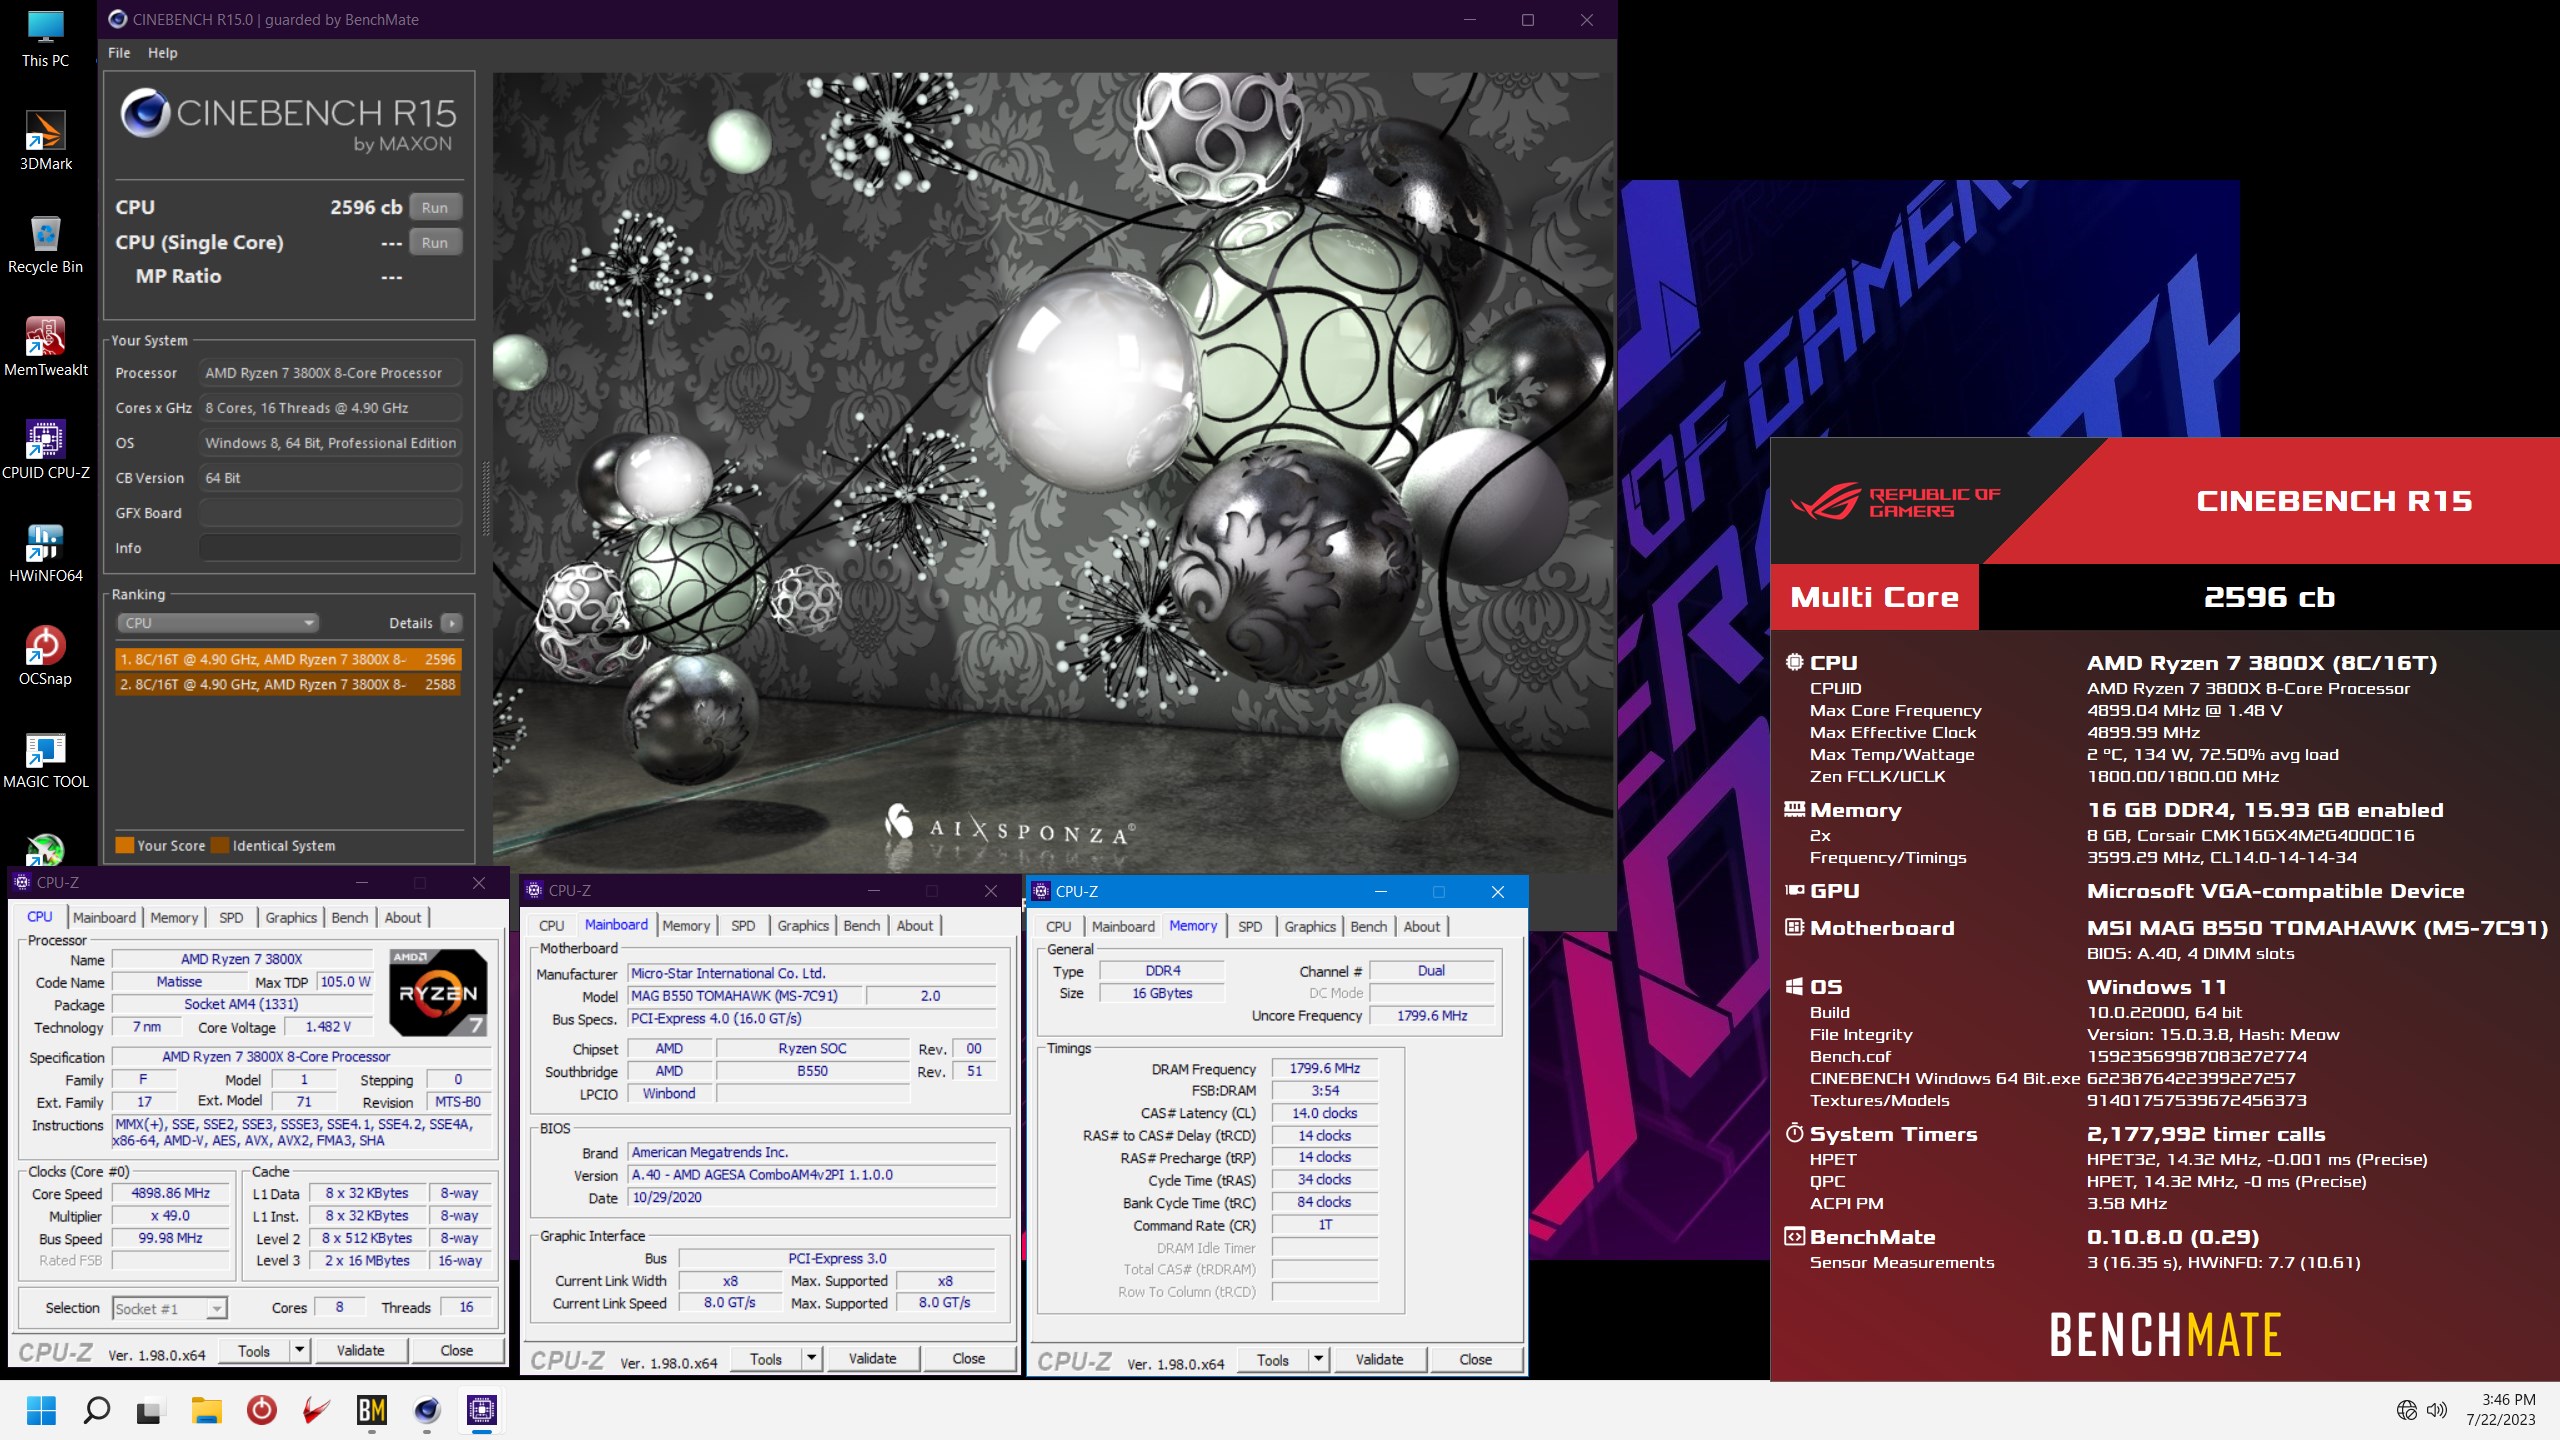Open volume tray icon
The height and width of the screenshot is (1440, 2560).
[x=2437, y=1410]
